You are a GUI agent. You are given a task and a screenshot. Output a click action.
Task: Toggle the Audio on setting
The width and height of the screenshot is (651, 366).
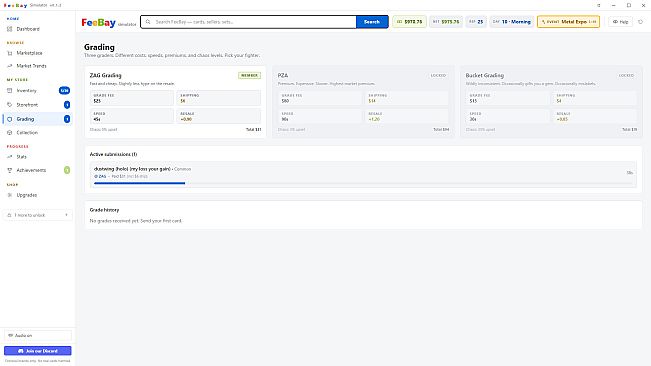click(38, 335)
